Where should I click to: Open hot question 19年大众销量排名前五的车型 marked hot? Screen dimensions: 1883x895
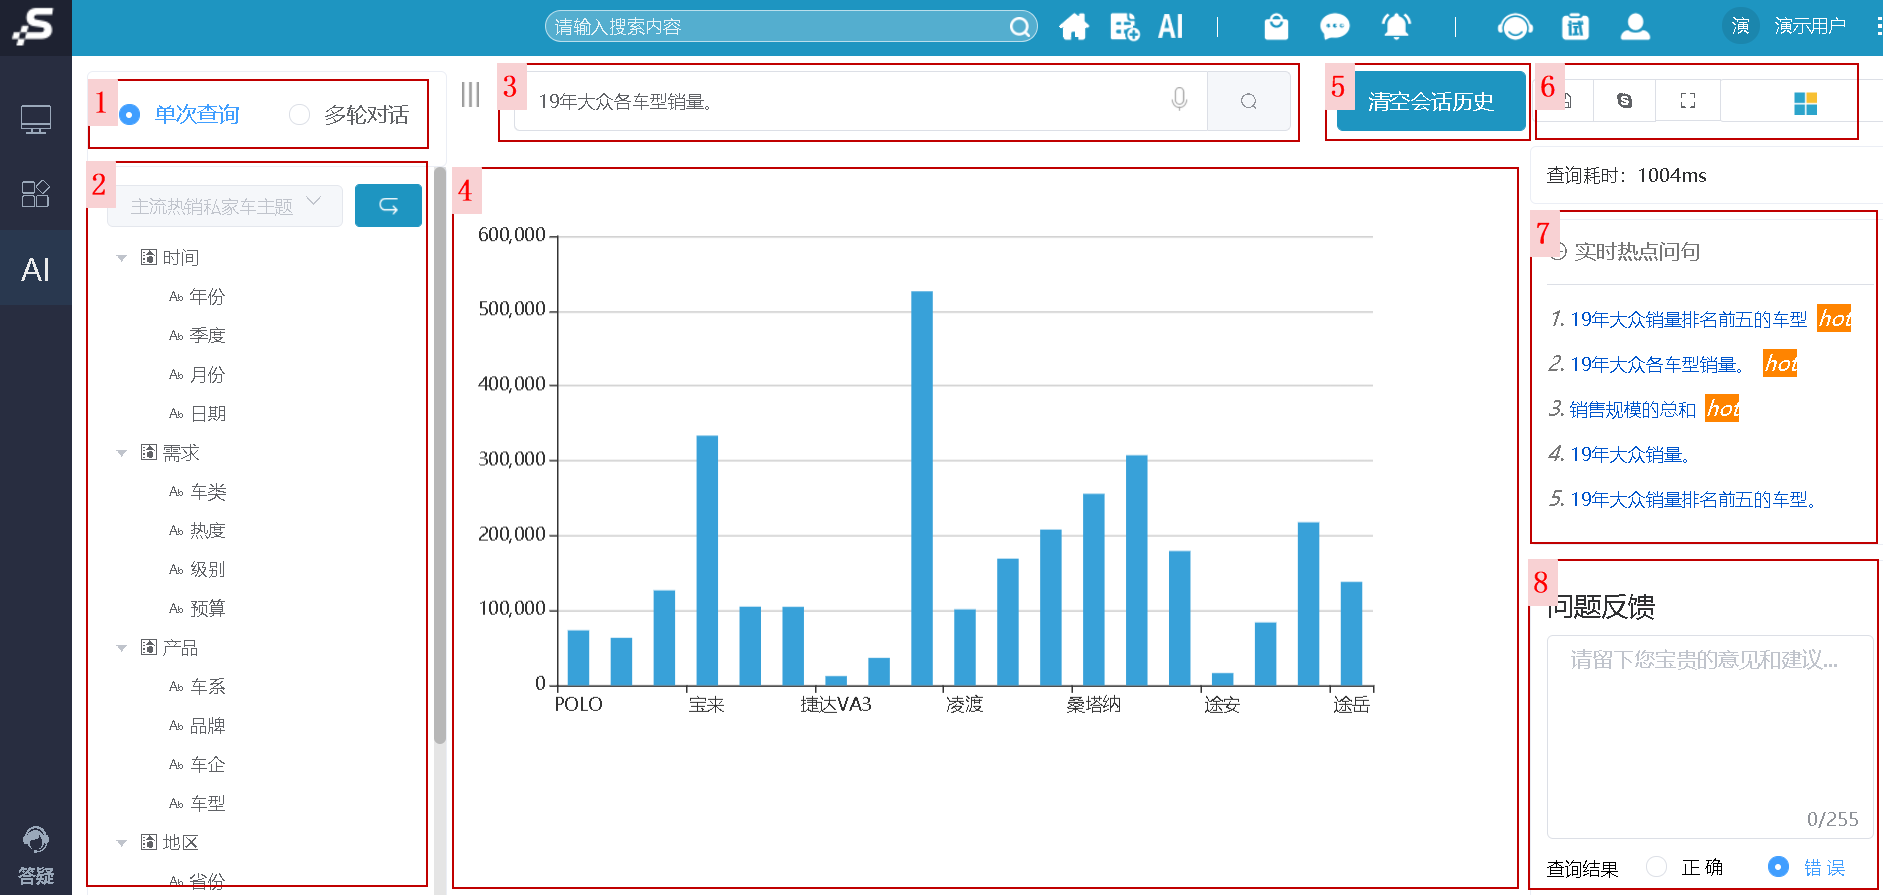click(x=1688, y=319)
